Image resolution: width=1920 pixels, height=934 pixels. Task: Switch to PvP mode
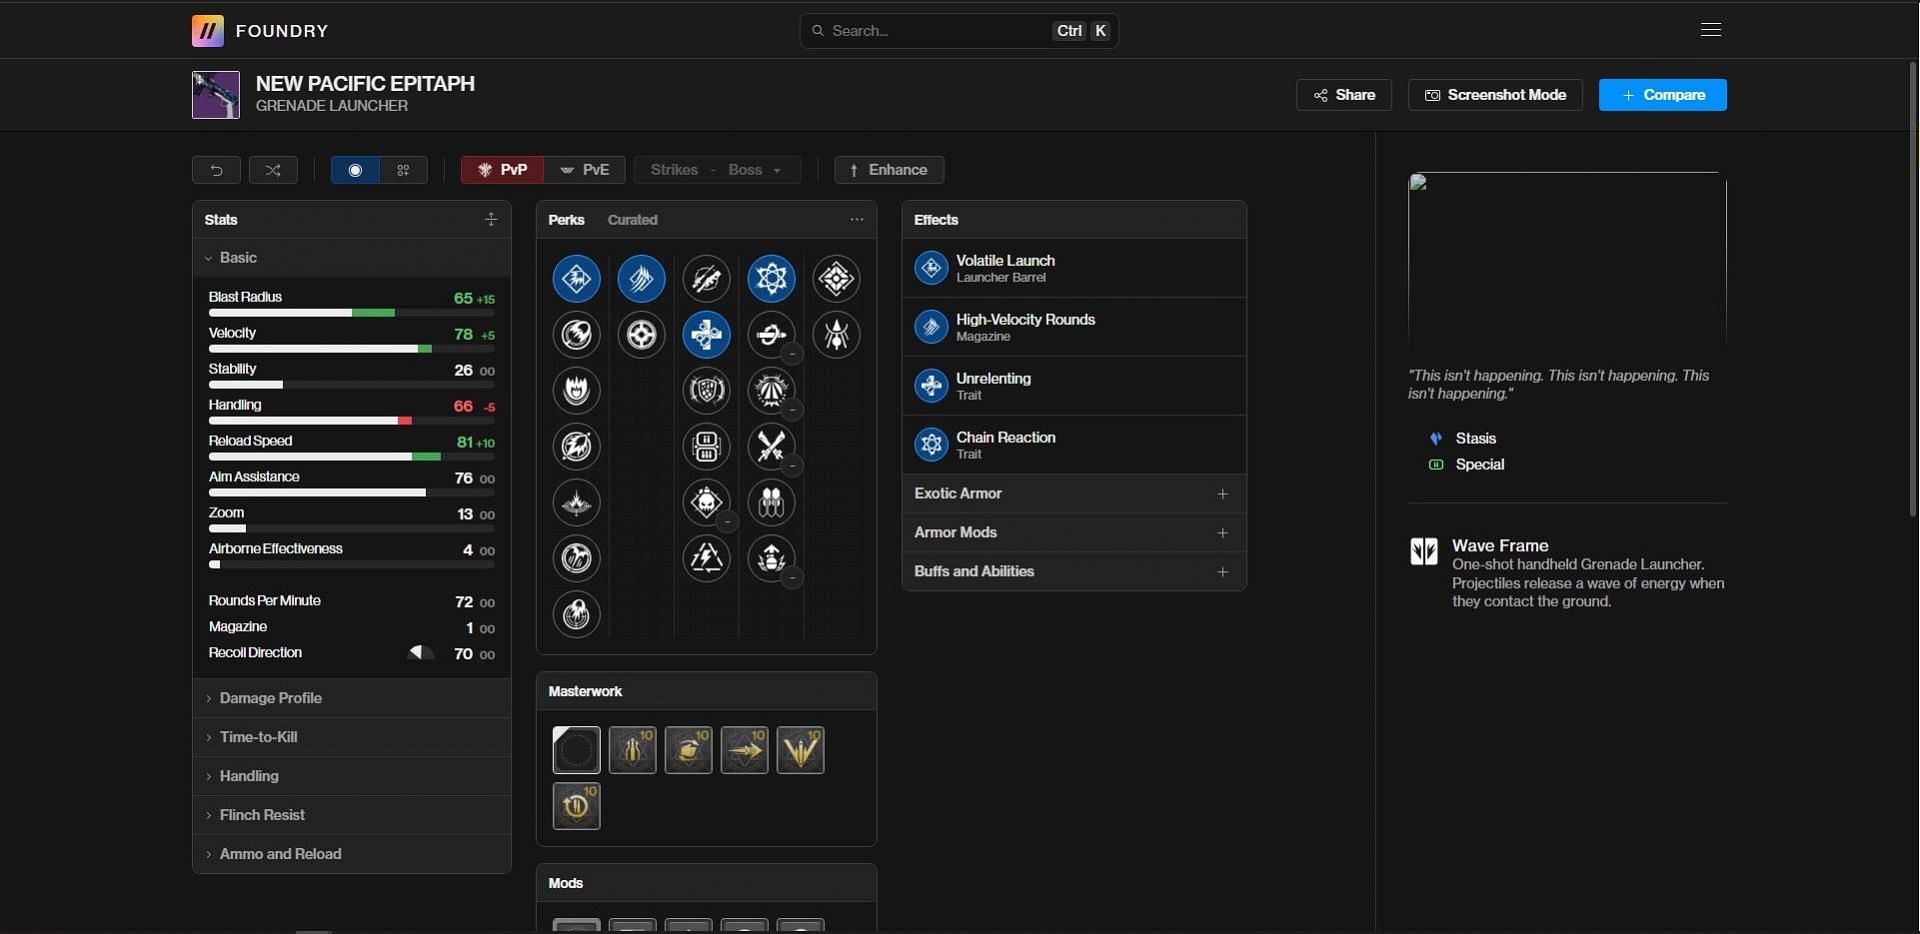tap(502, 170)
